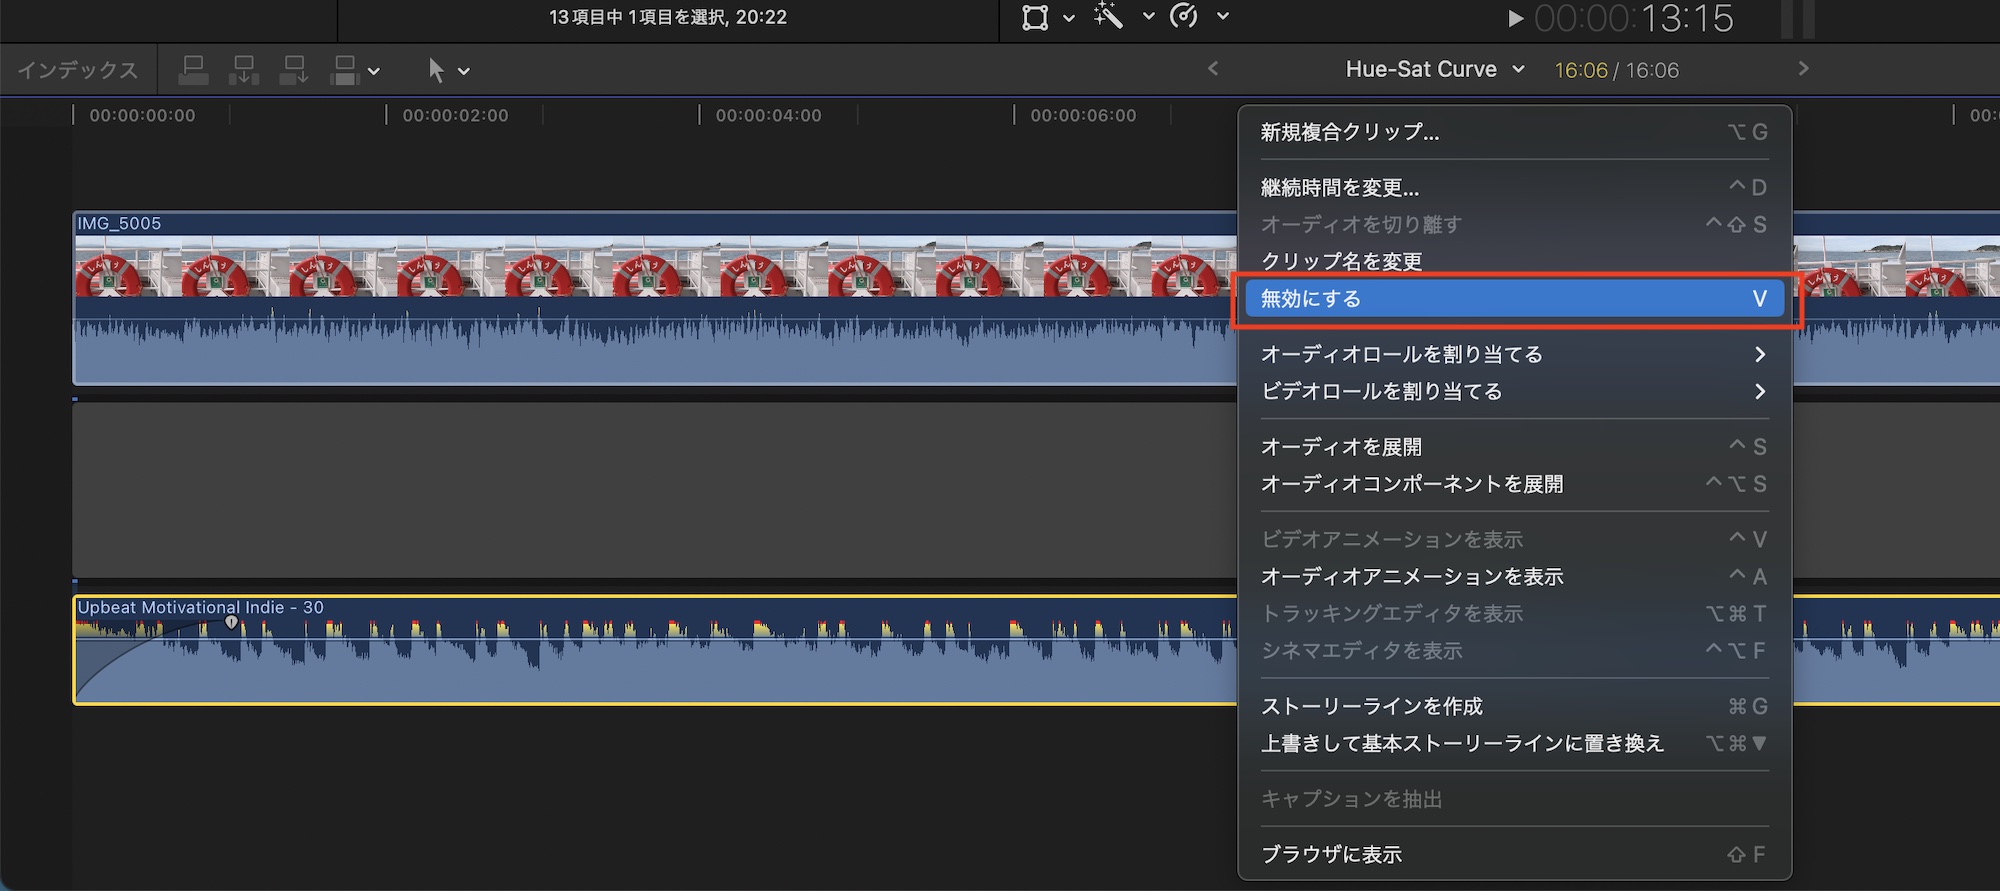Image resolution: width=2000 pixels, height=891 pixels.
Task: Open the Transform tool options chevron
Action: (x=1069, y=18)
